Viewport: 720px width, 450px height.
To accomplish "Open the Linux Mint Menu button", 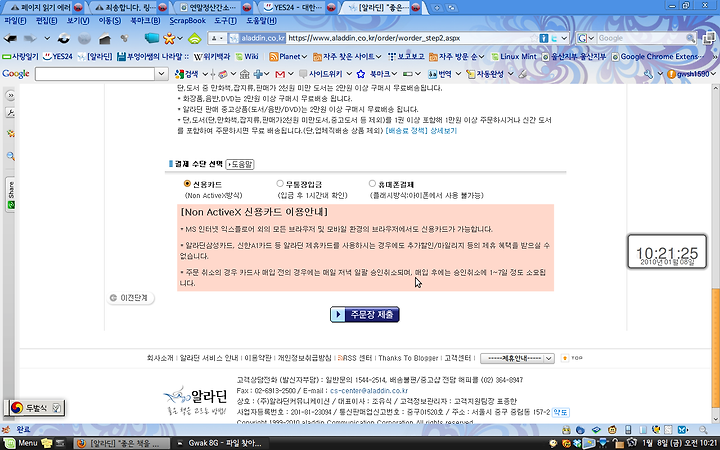I will click(22, 443).
